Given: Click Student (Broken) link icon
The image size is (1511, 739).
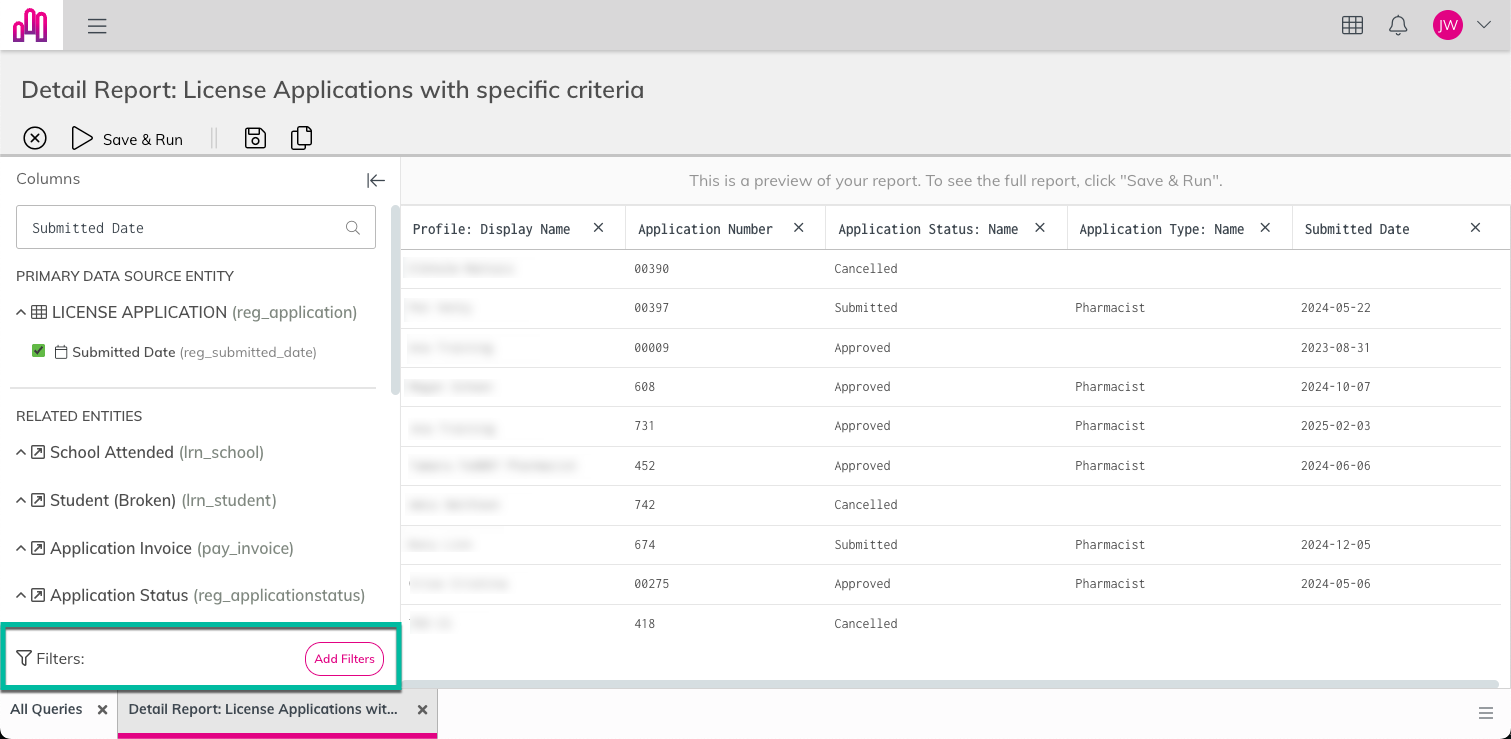Looking at the screenshot, I should 38,501.
